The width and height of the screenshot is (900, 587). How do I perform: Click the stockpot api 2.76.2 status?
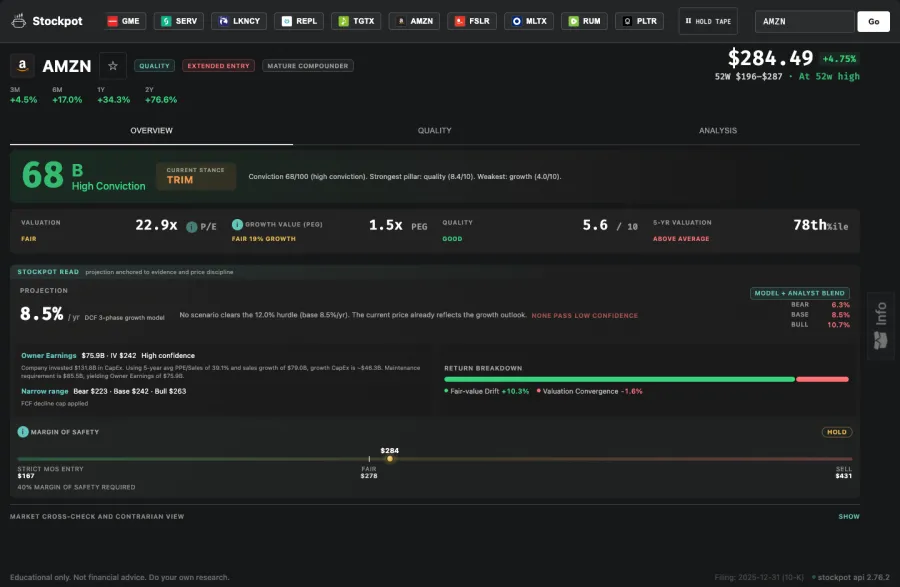[x=851, y=577]
